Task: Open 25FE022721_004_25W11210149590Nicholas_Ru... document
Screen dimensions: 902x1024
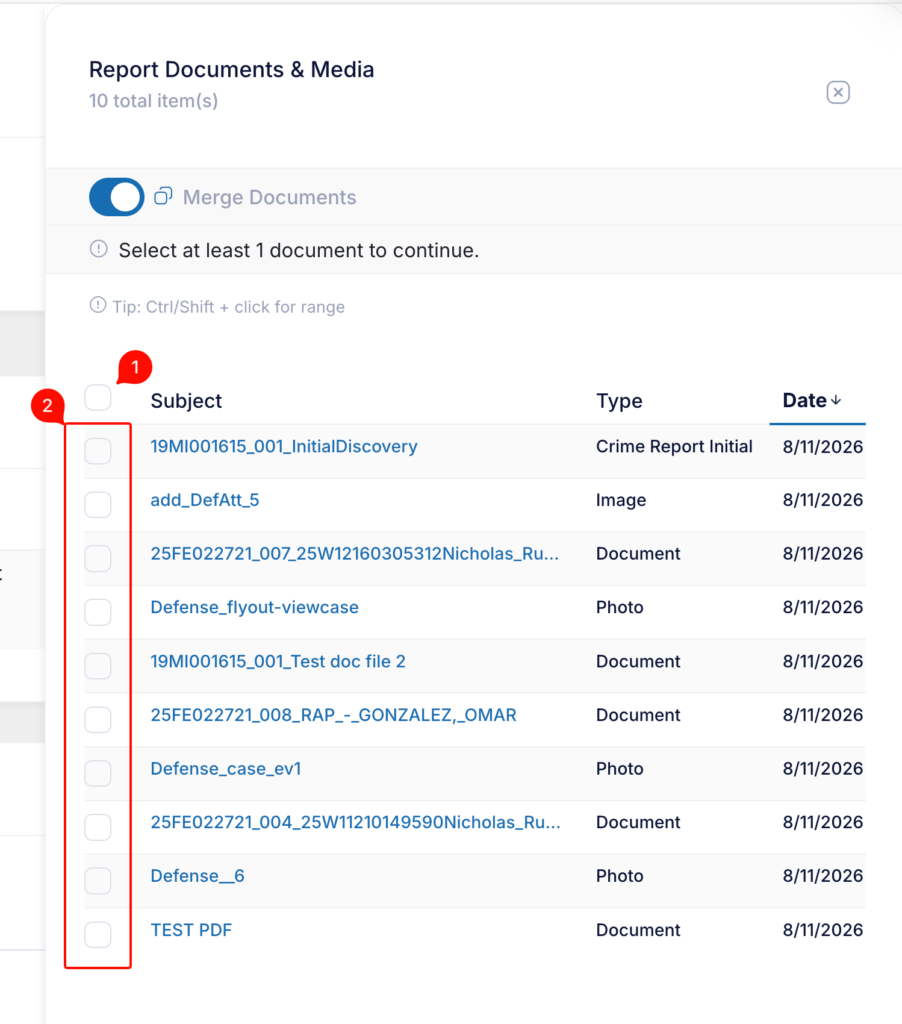Action: click(x=355, y=822)
